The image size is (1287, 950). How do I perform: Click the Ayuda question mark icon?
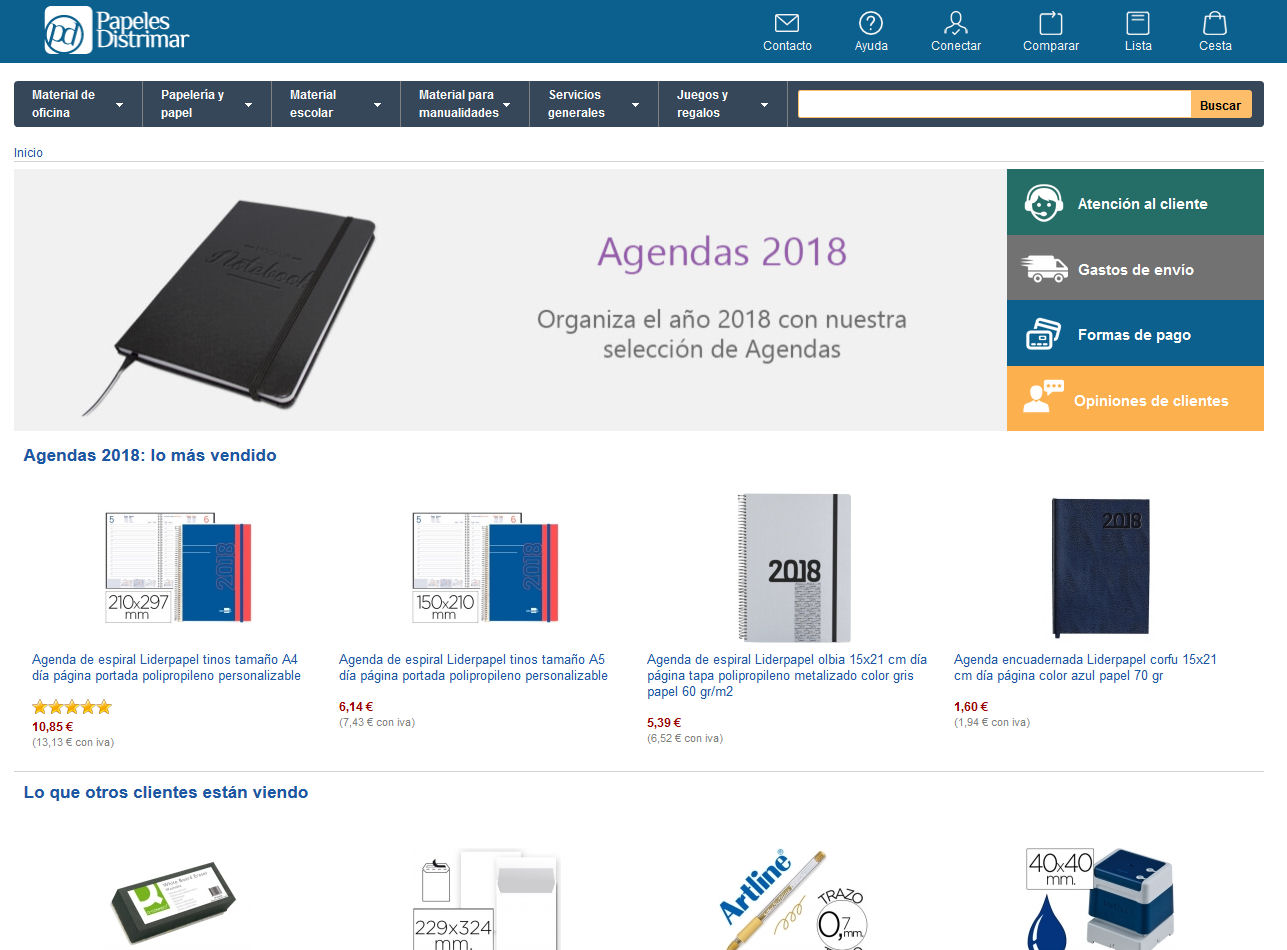871,23
